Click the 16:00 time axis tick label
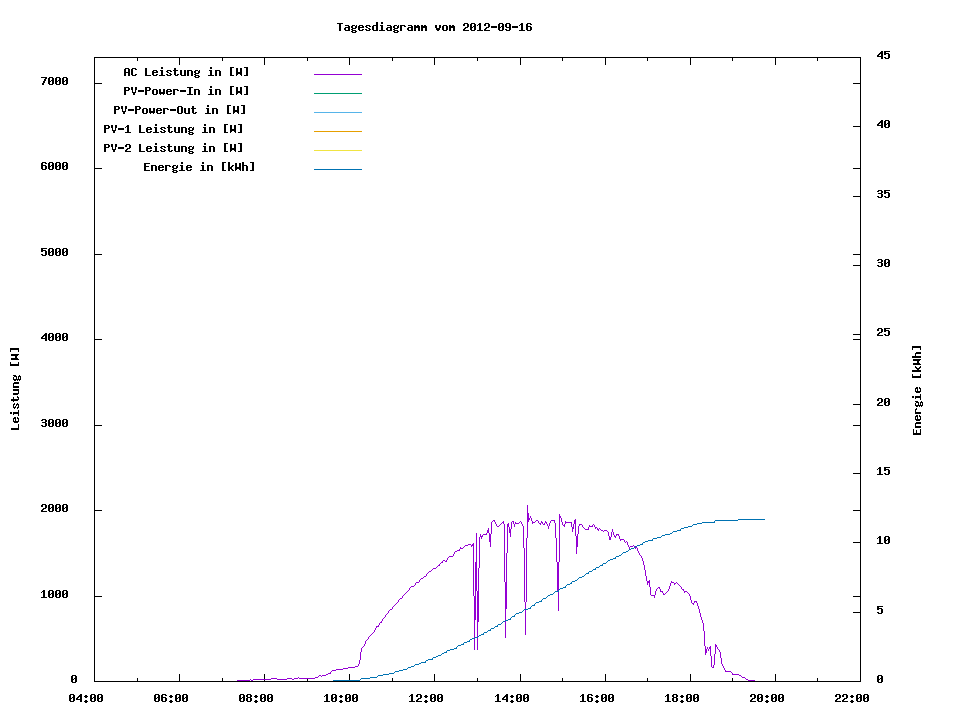The height and width of the screenshot is (720, 960). point(597,698)
